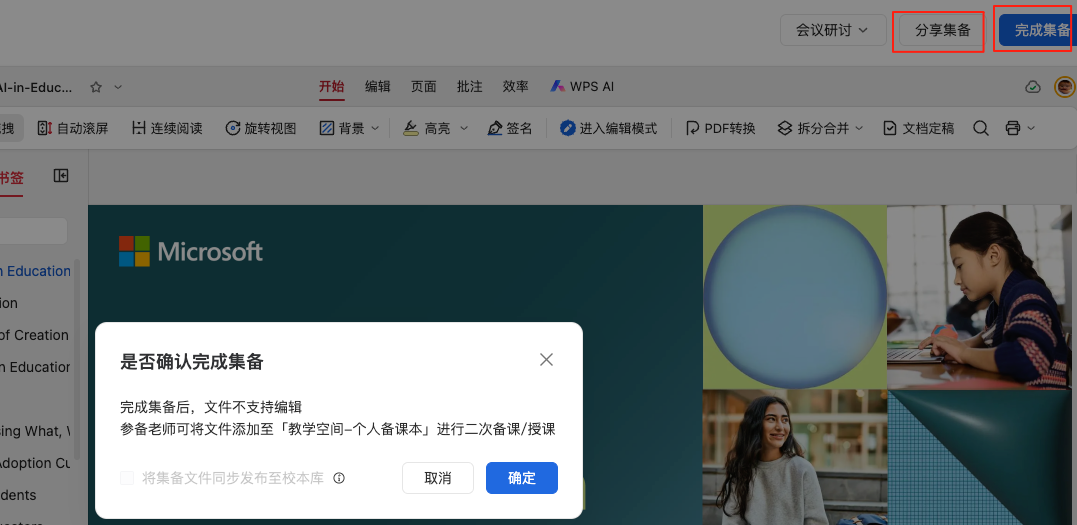Click the info icon beside sync option
The height and width of the screenshot is (525, 1077).
[x=339, y=478]
